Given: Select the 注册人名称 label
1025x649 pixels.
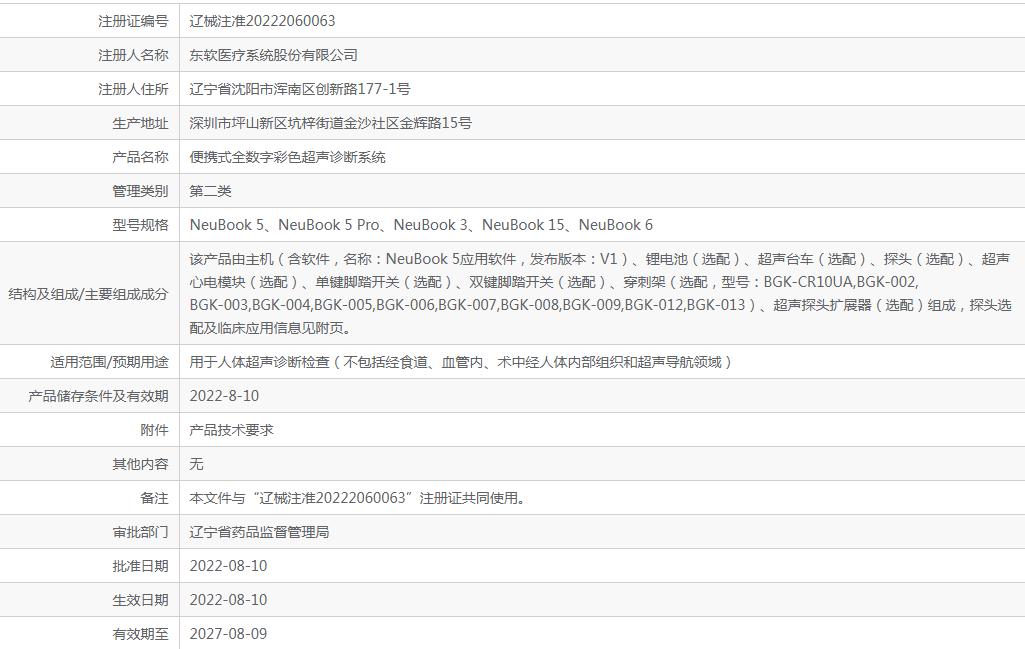Looking at the screenshot, I should click(133, 55).
